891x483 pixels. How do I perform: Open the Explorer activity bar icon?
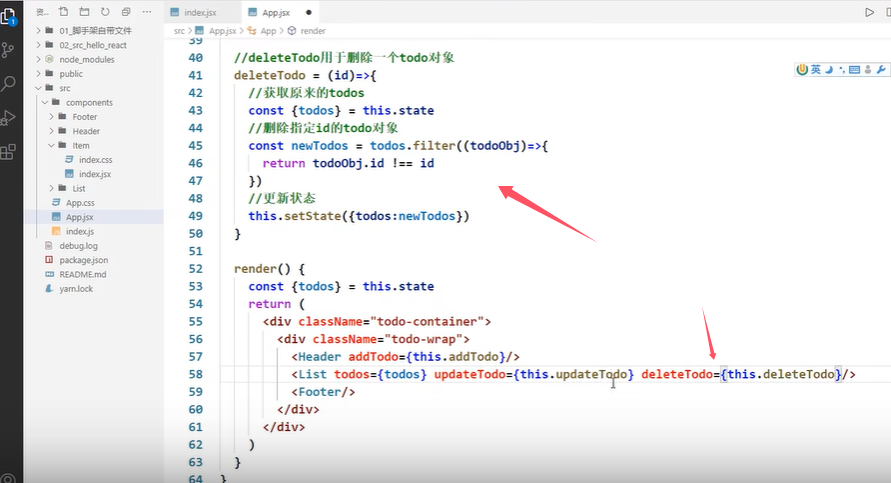[9, 16]
